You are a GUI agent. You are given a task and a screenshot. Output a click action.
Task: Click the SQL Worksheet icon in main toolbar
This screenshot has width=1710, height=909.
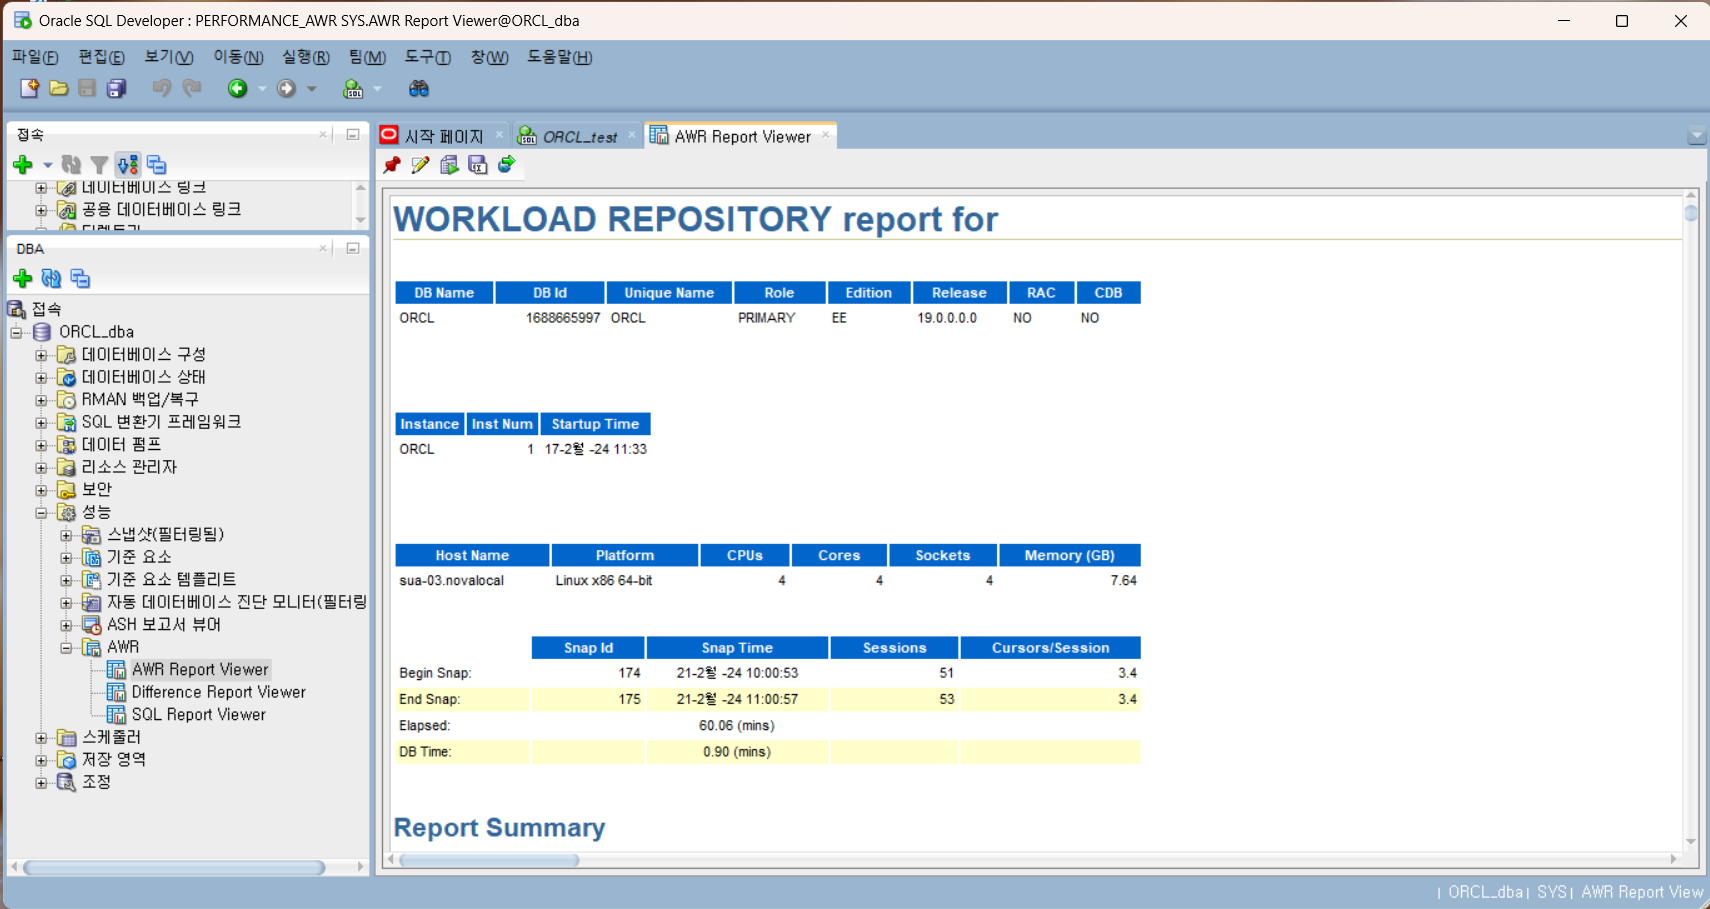tap(353, 89)
